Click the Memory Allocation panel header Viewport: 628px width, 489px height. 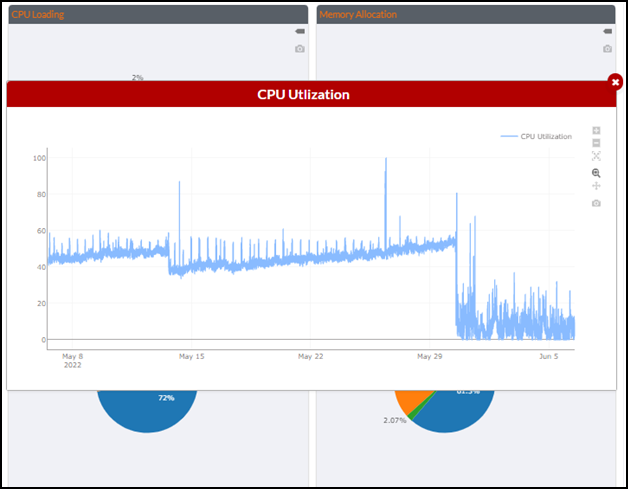[466, 14]
